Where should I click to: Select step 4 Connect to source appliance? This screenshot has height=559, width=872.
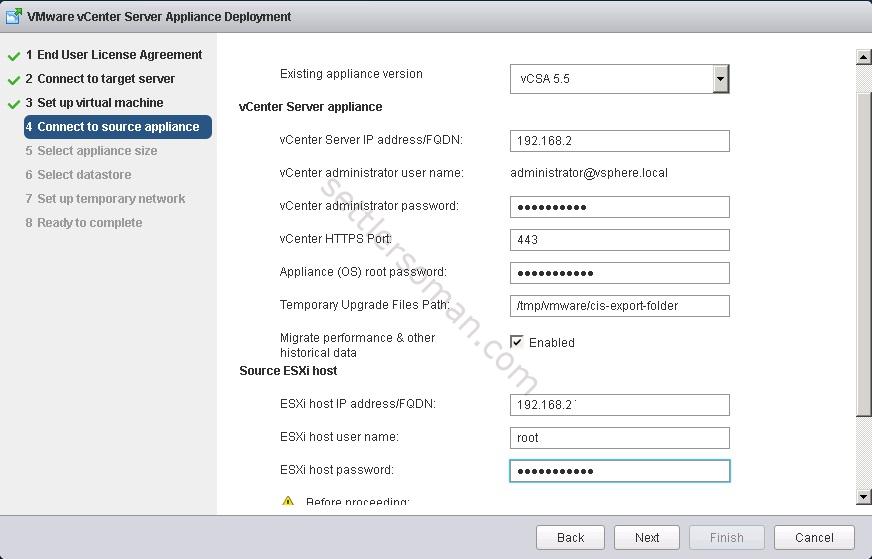118,127
